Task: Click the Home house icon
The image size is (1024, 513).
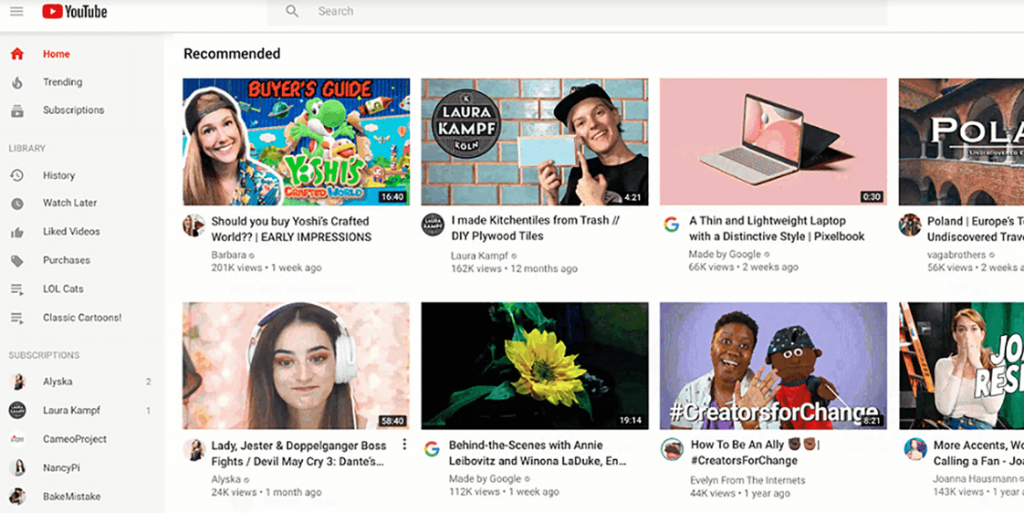Action: coord(17,54)
